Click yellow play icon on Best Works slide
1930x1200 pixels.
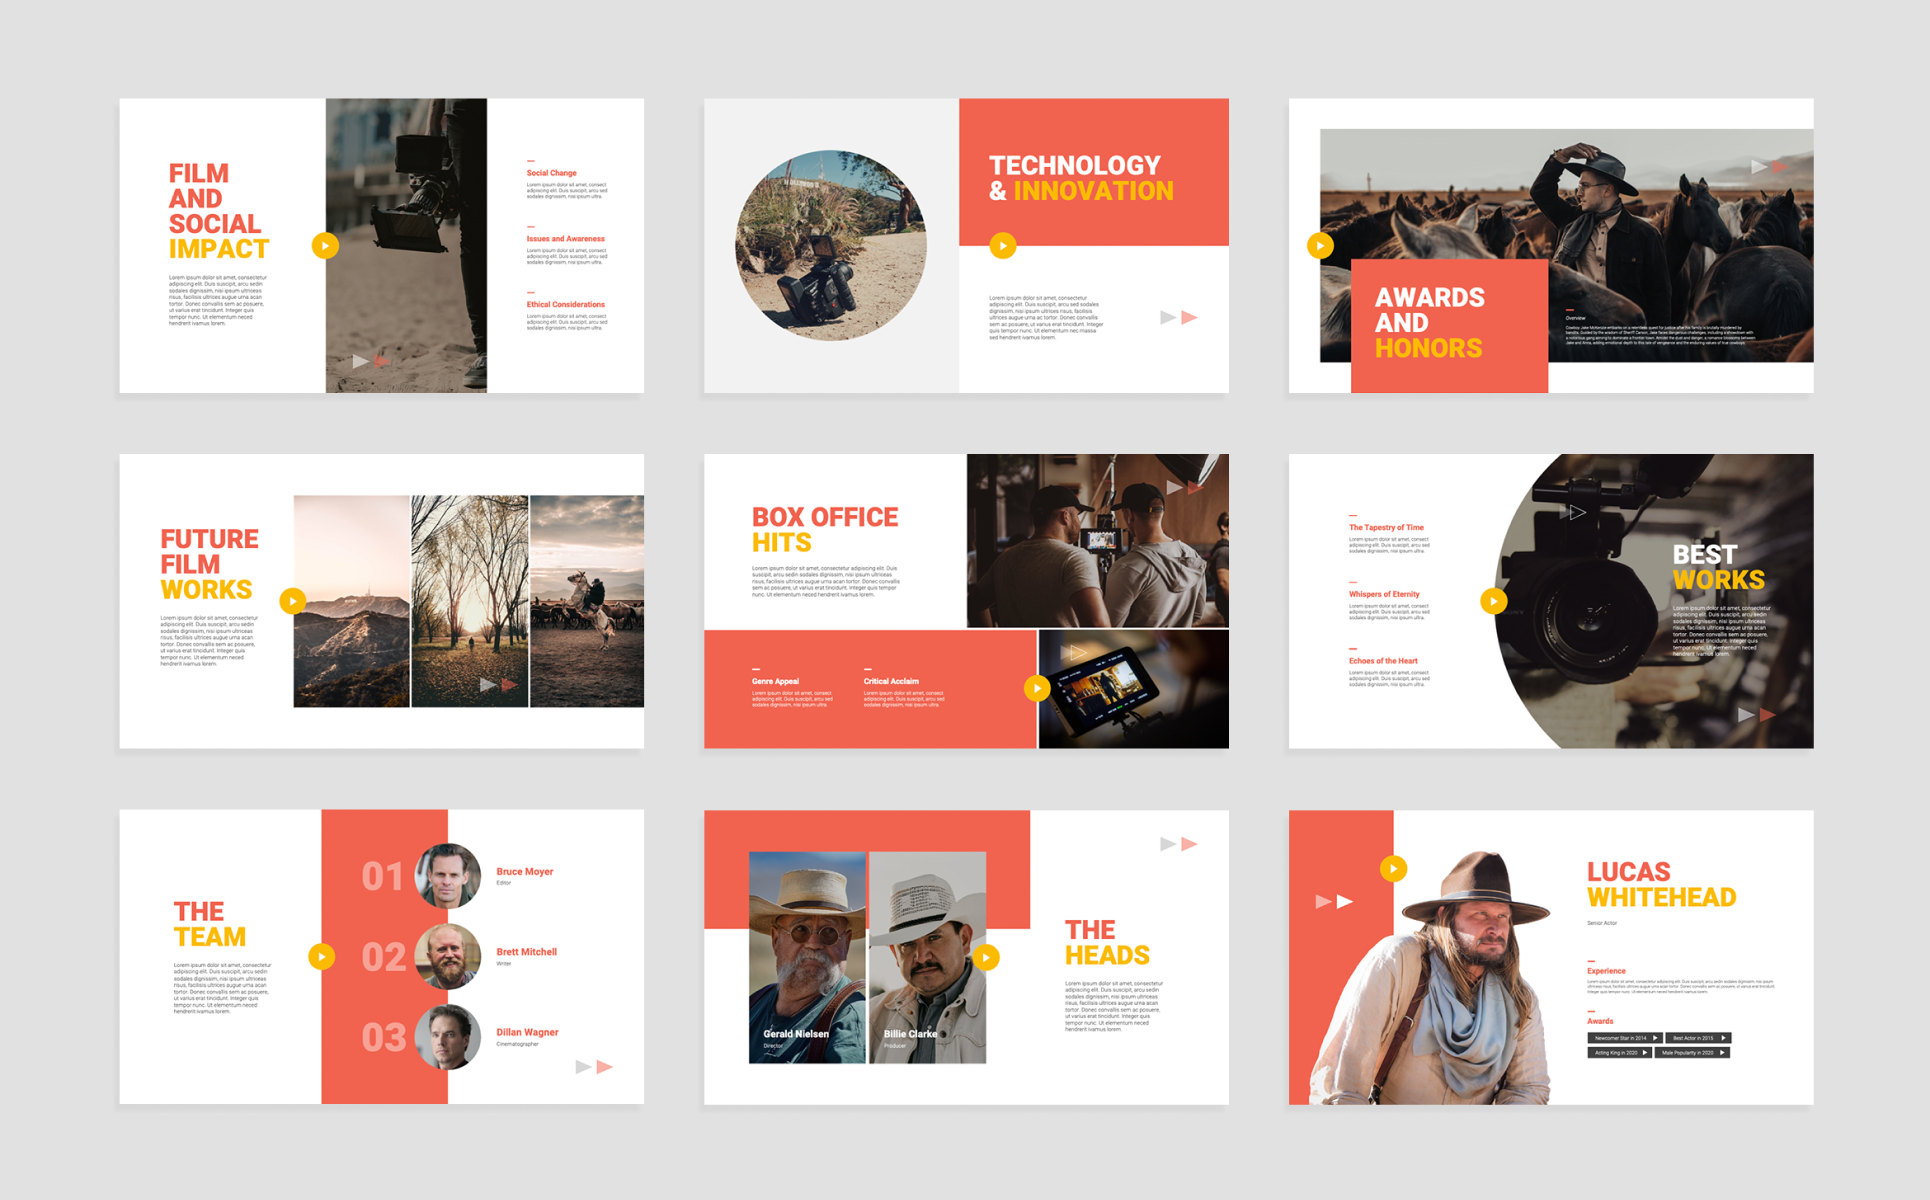tap(1493, 601)
